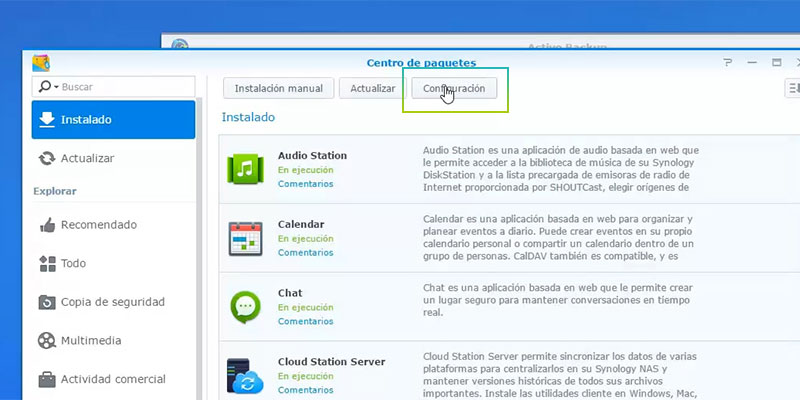Open the Chat package icon
The image size is (800, 400).
[x=245, y=307]
